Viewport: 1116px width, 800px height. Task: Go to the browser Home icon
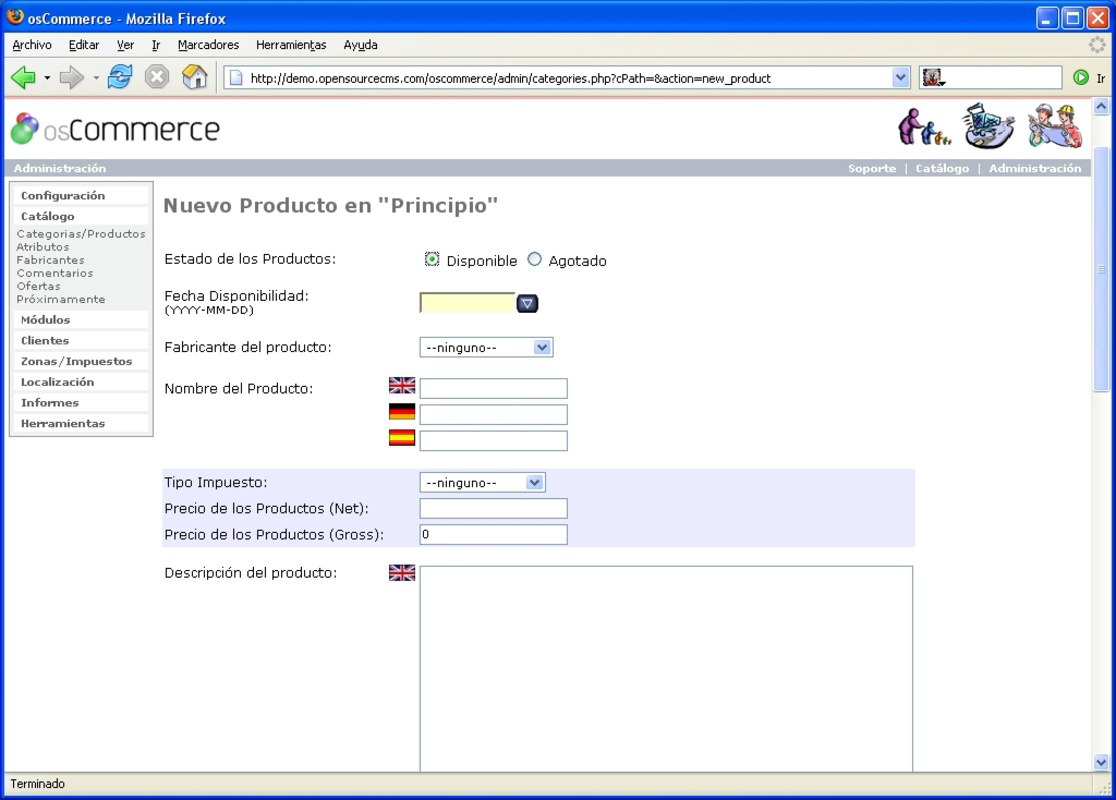point(194,76)
